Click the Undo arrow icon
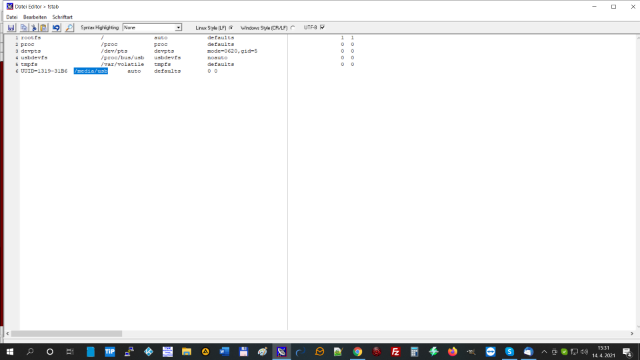Screen dimensions: 640x360 pyautogui.click(x=56, y=28)
